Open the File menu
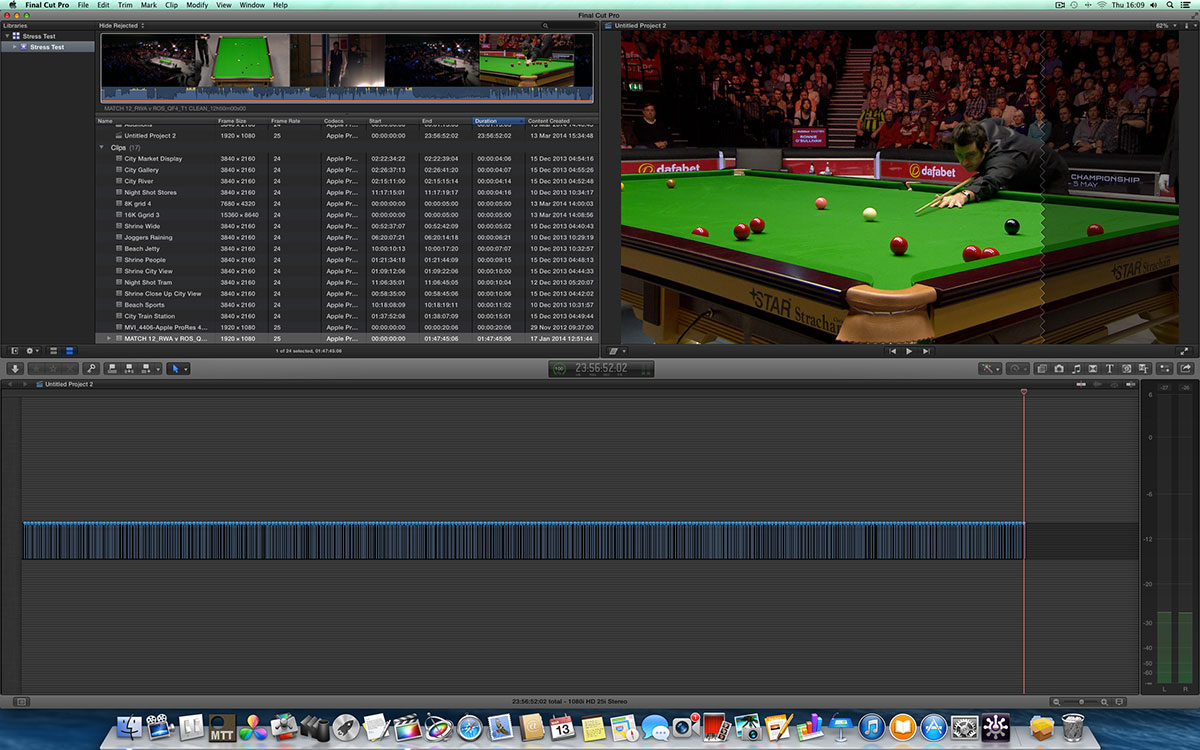This screenshot has height=750, width=1200. 83,5
